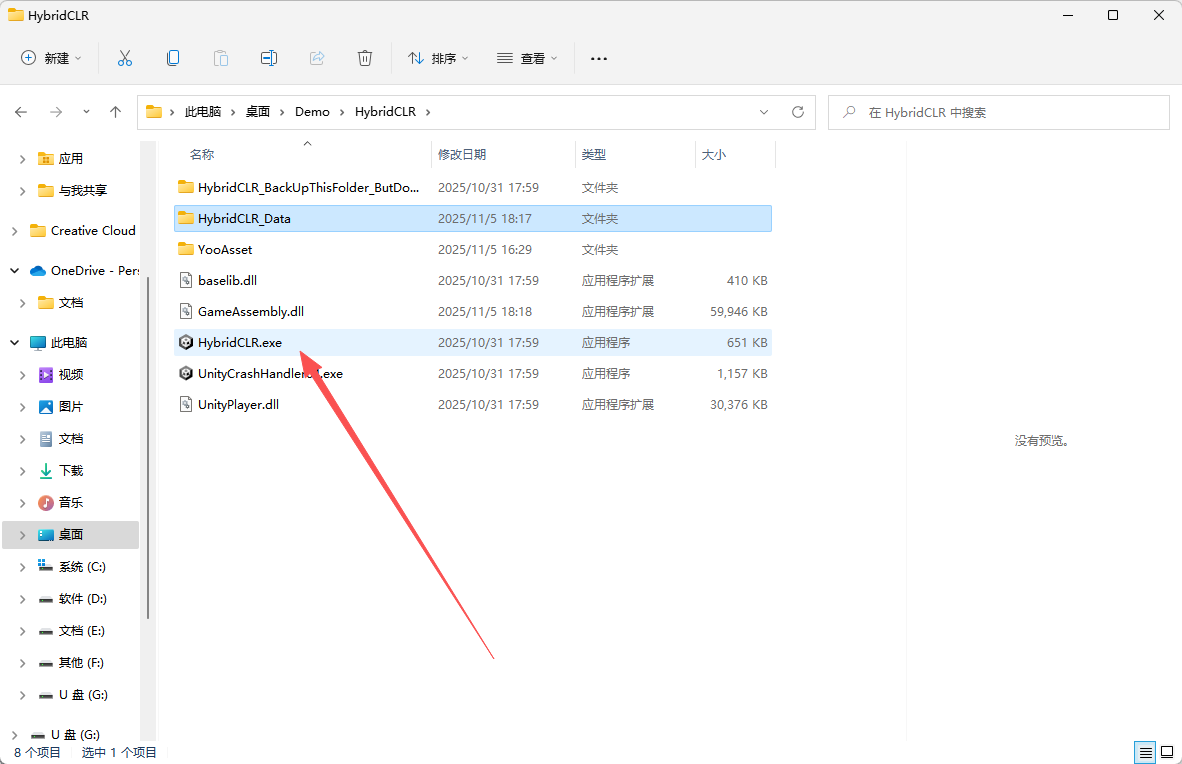Viewport: 1182px width, 764px height.
Task: Select the HybridCLR_Data folder row
Action: click(x=473, y=219)
